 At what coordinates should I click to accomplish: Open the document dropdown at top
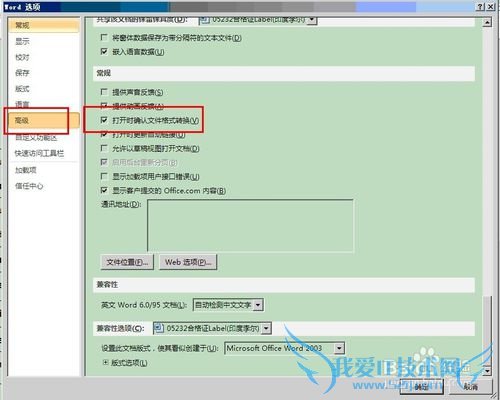click(x=312, y=20)
